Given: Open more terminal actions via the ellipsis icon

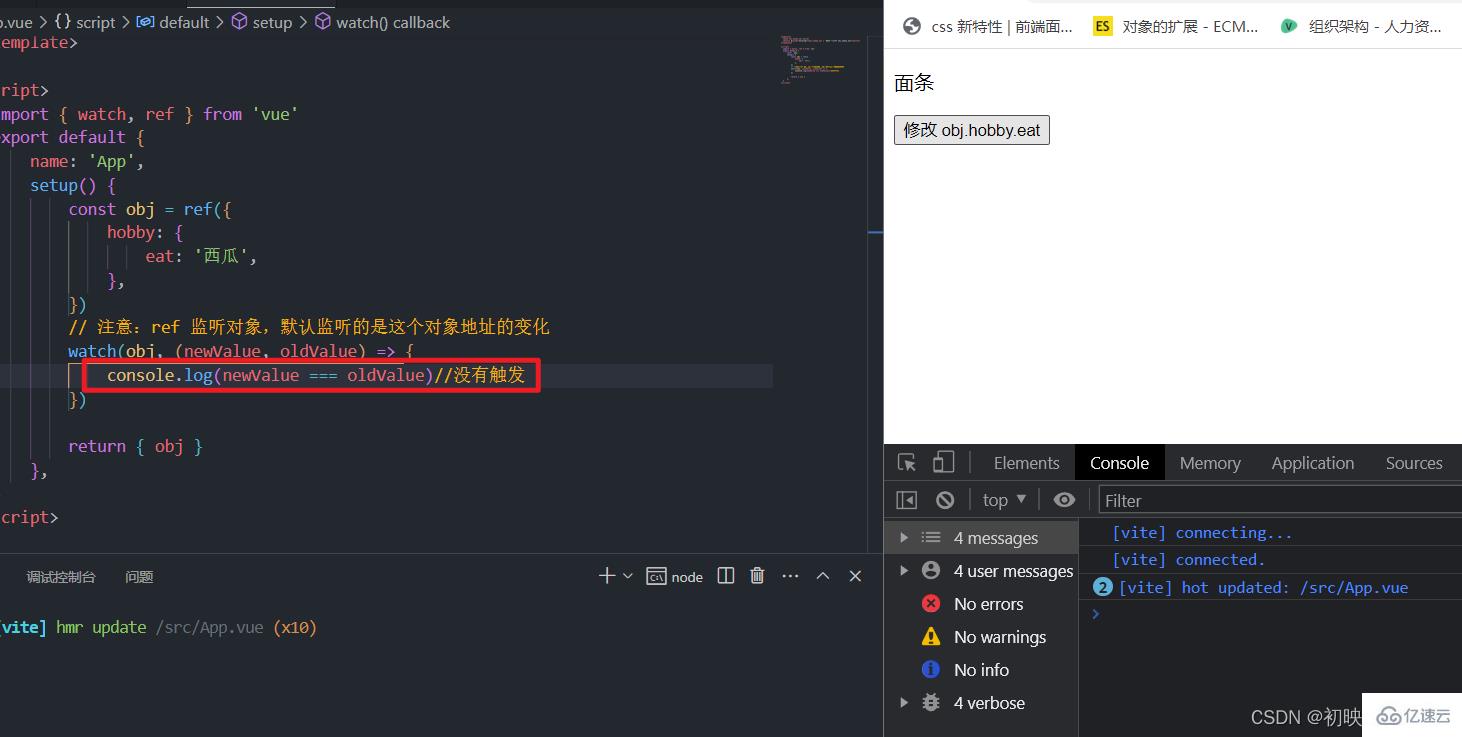Looking at the screenshot, I should click(x=790, y=575).
